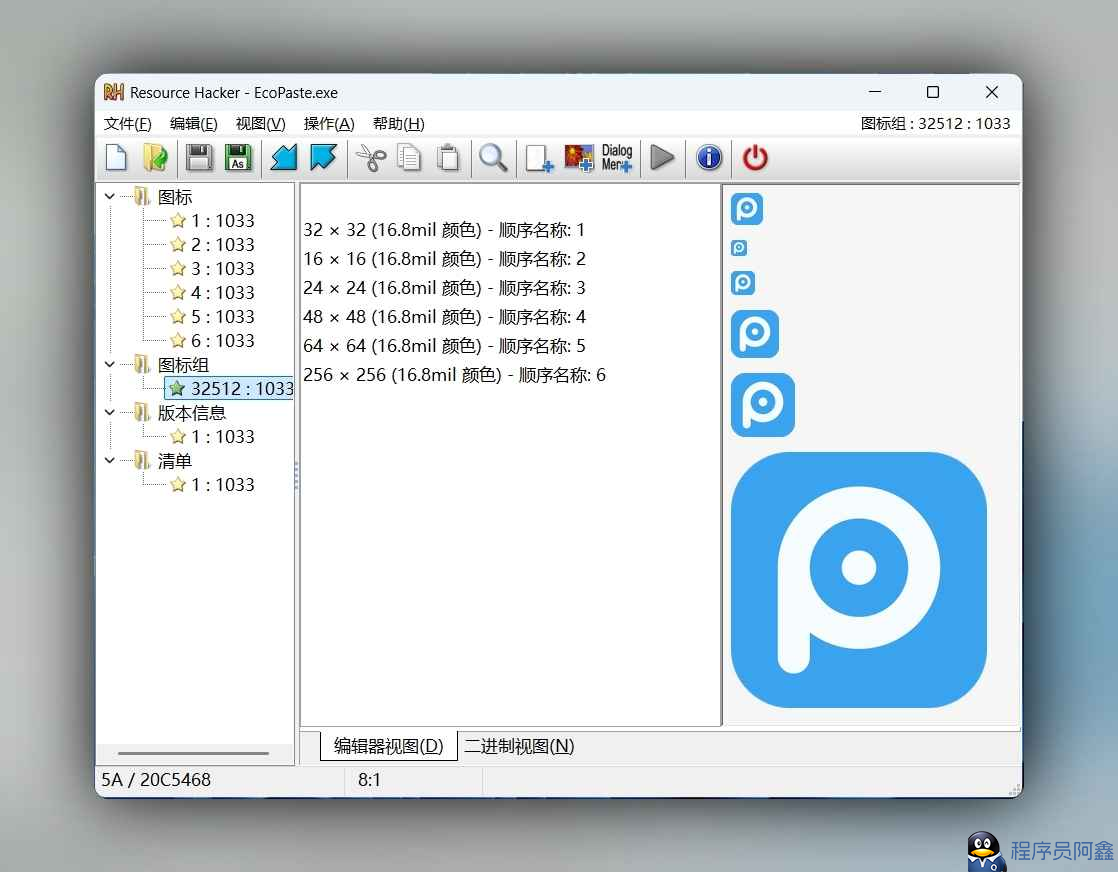
Task: Click the add image resource icon
Action: (x=579, y=158)
